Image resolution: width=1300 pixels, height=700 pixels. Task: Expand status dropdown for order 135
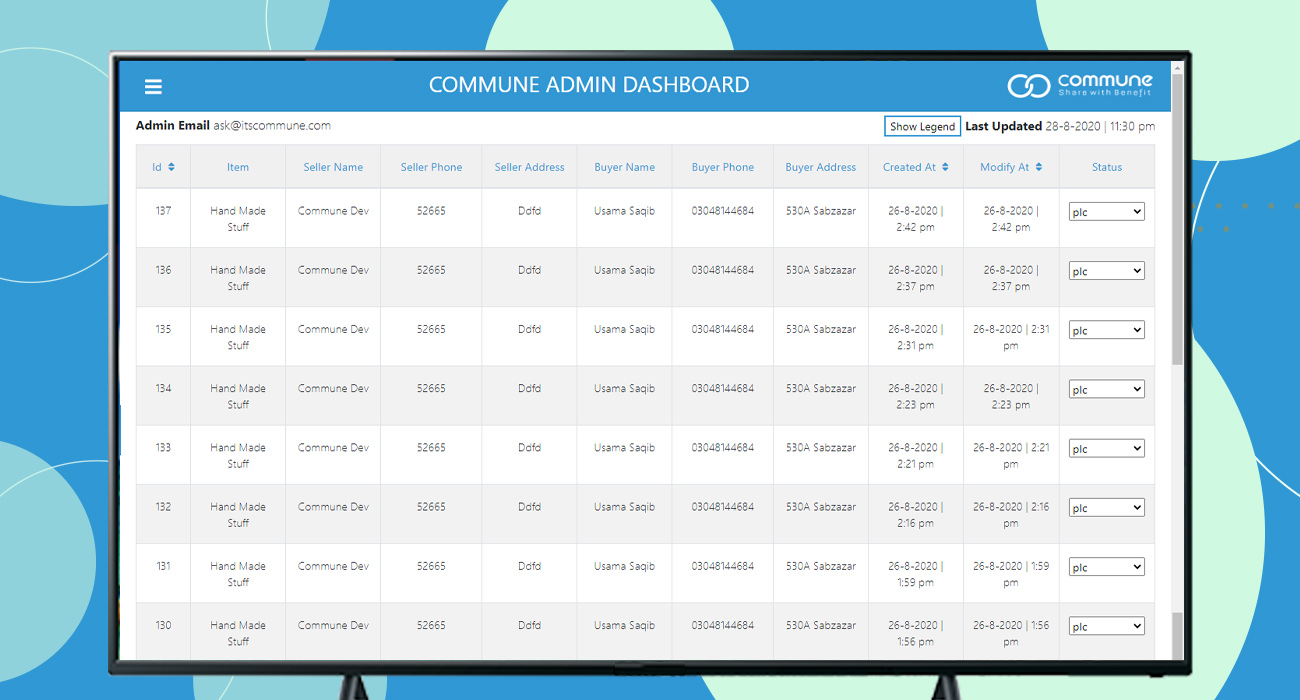tap(1106, 330)
